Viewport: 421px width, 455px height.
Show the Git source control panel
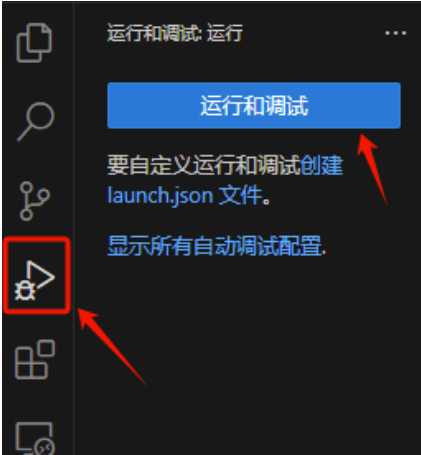34,201
